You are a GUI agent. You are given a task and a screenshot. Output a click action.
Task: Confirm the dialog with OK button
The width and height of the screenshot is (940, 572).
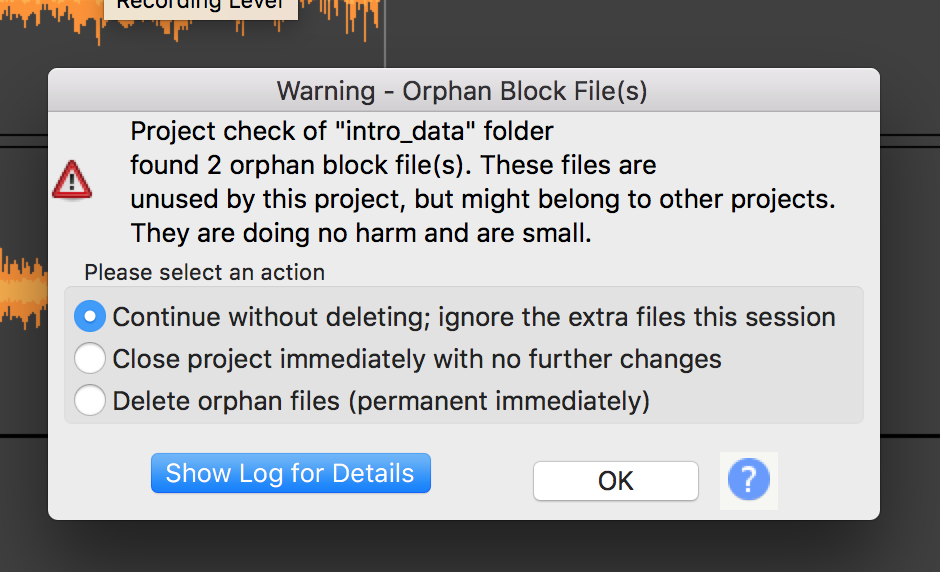(x=616, y=481)
